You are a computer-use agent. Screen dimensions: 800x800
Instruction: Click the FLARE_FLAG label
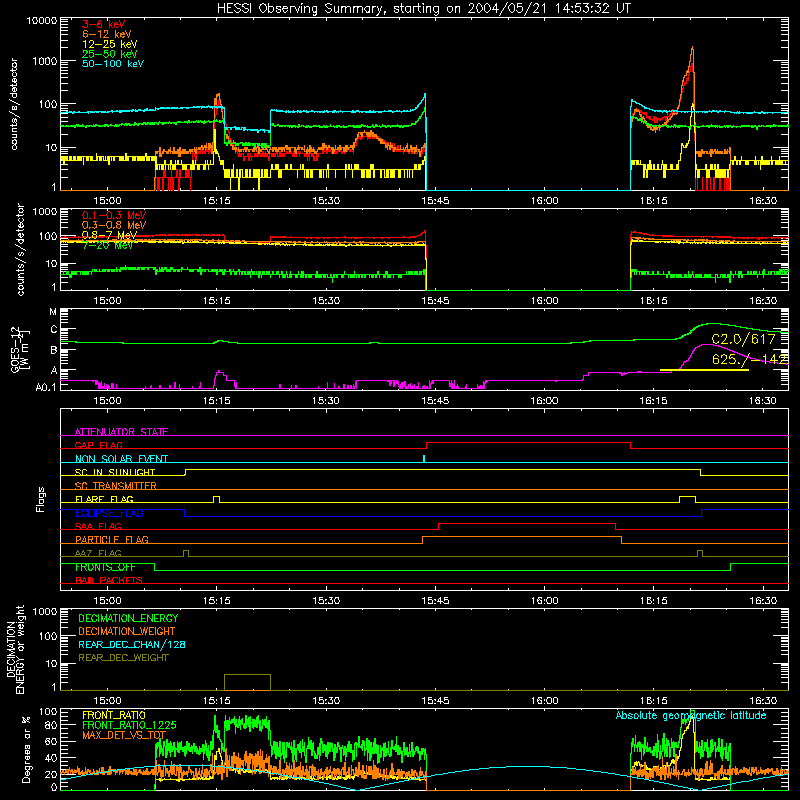104,499
